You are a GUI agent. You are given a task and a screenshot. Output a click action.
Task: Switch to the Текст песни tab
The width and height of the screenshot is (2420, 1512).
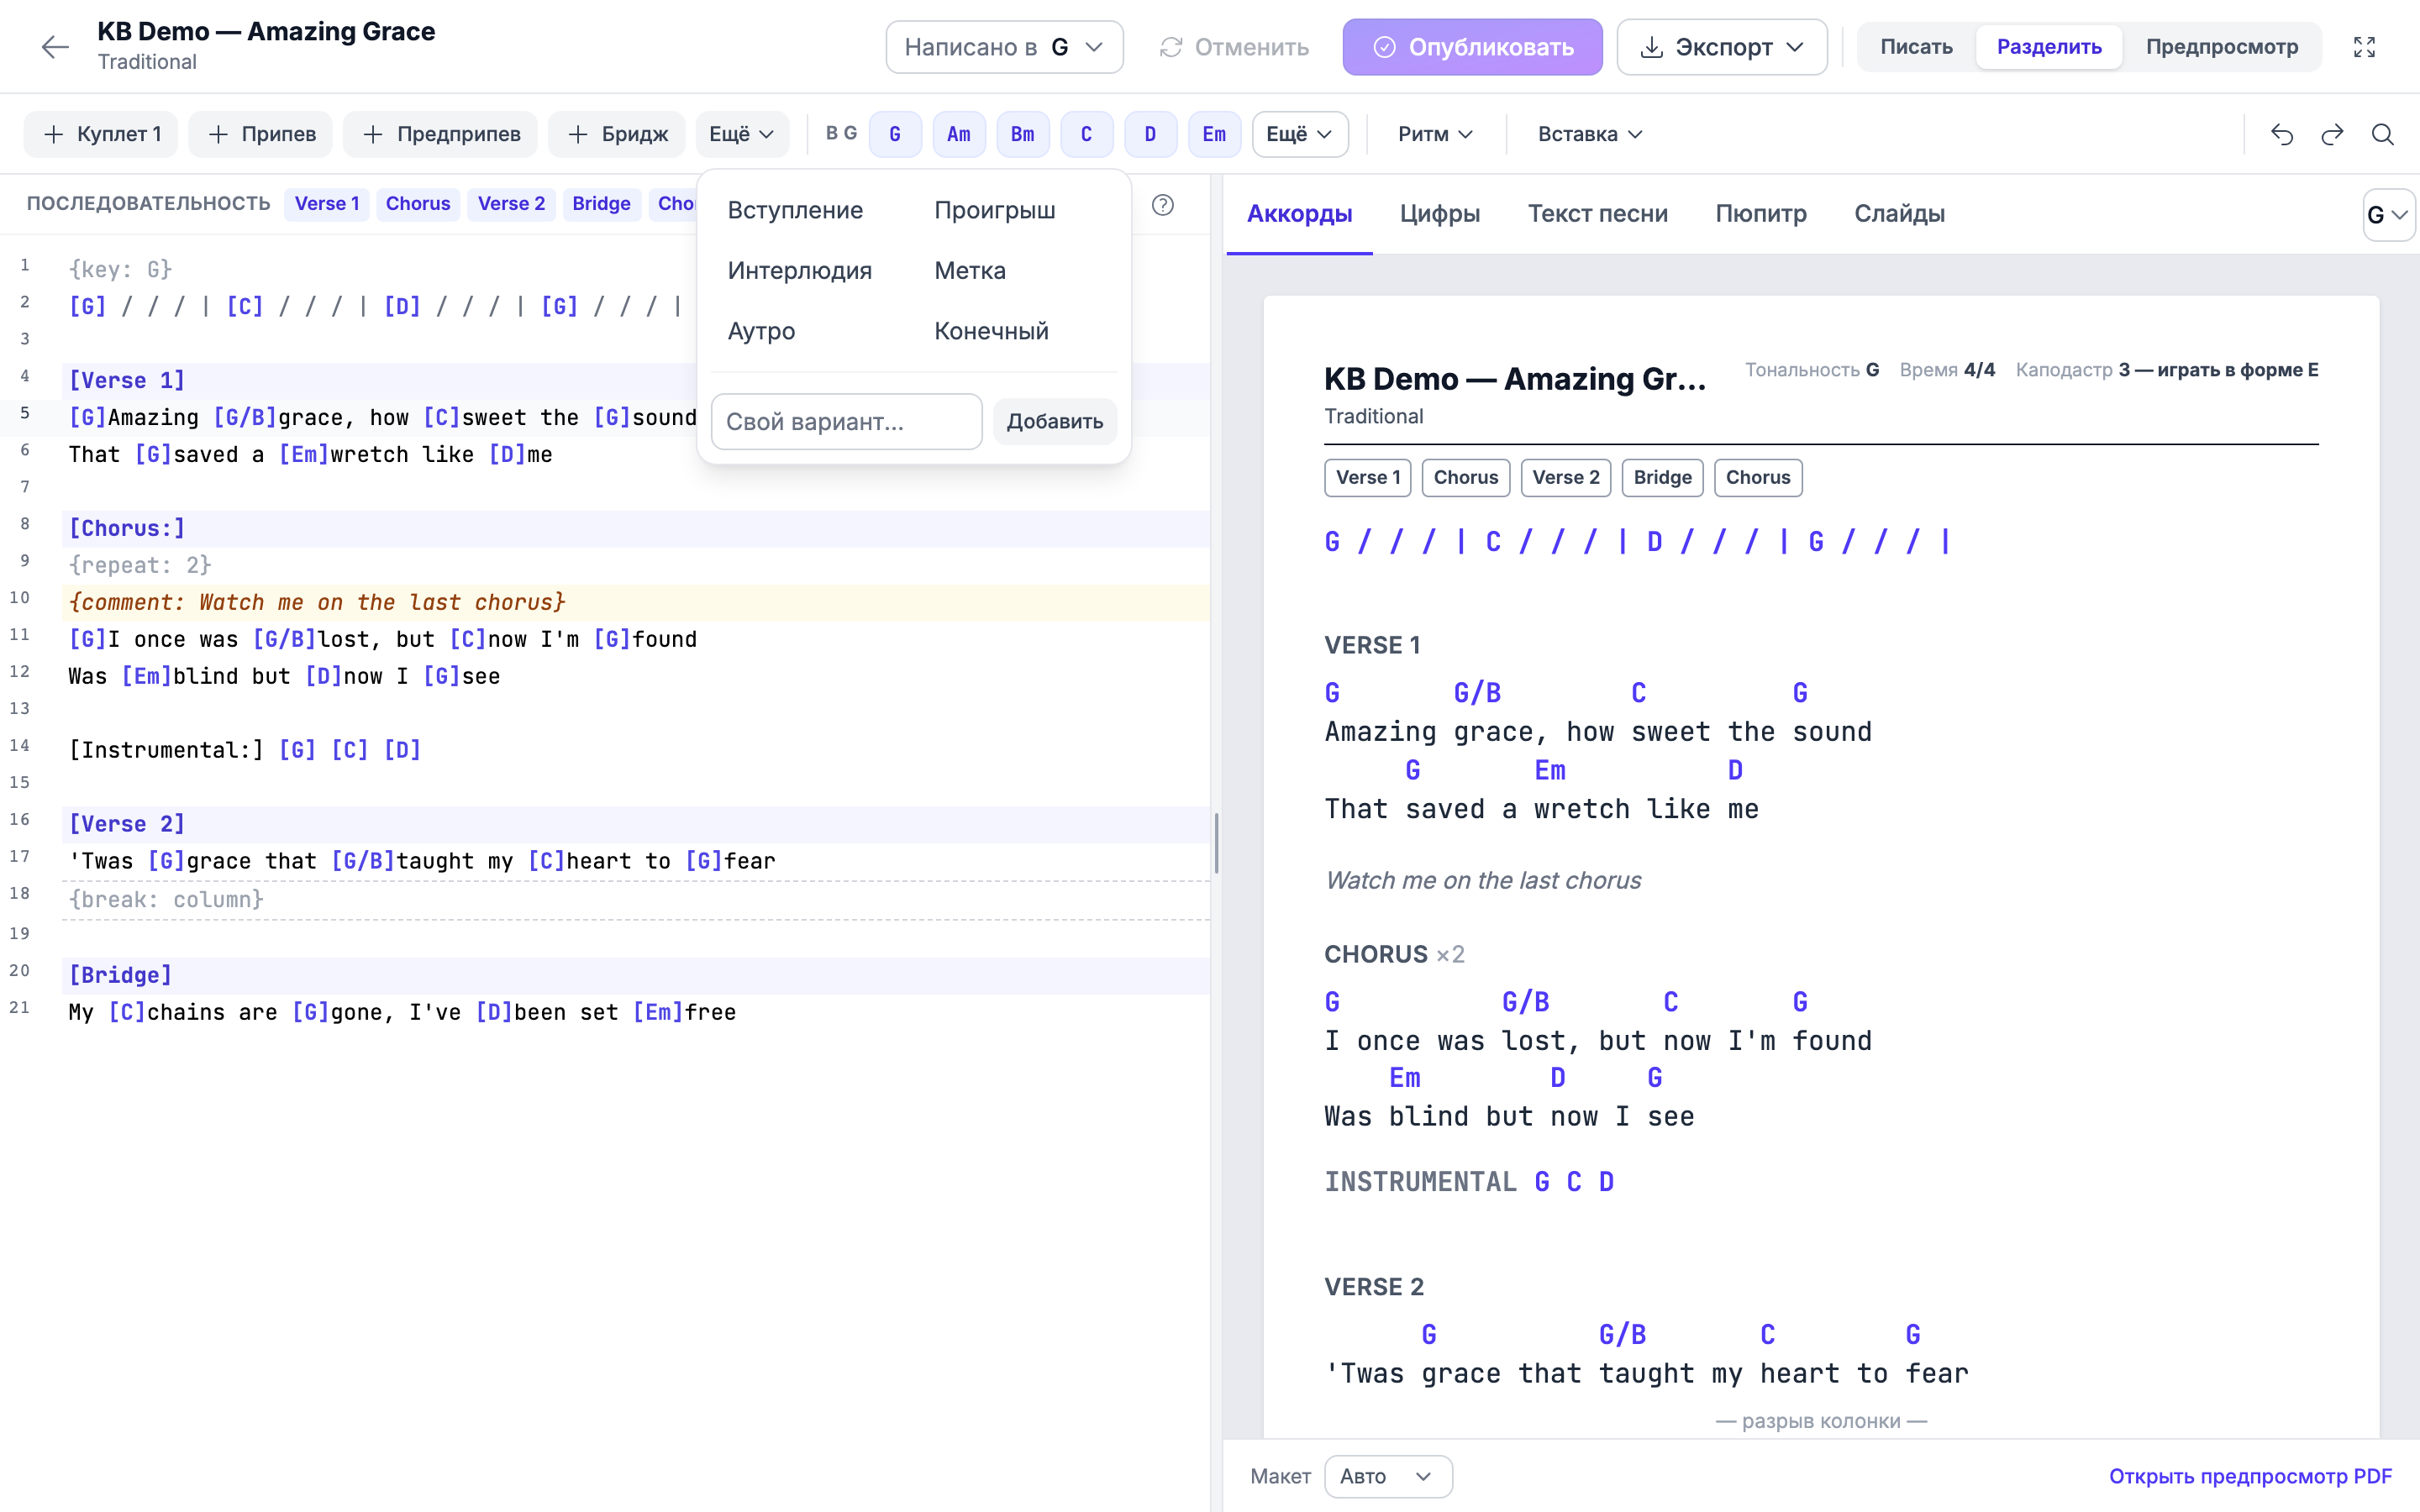[x=1598, y=213]
